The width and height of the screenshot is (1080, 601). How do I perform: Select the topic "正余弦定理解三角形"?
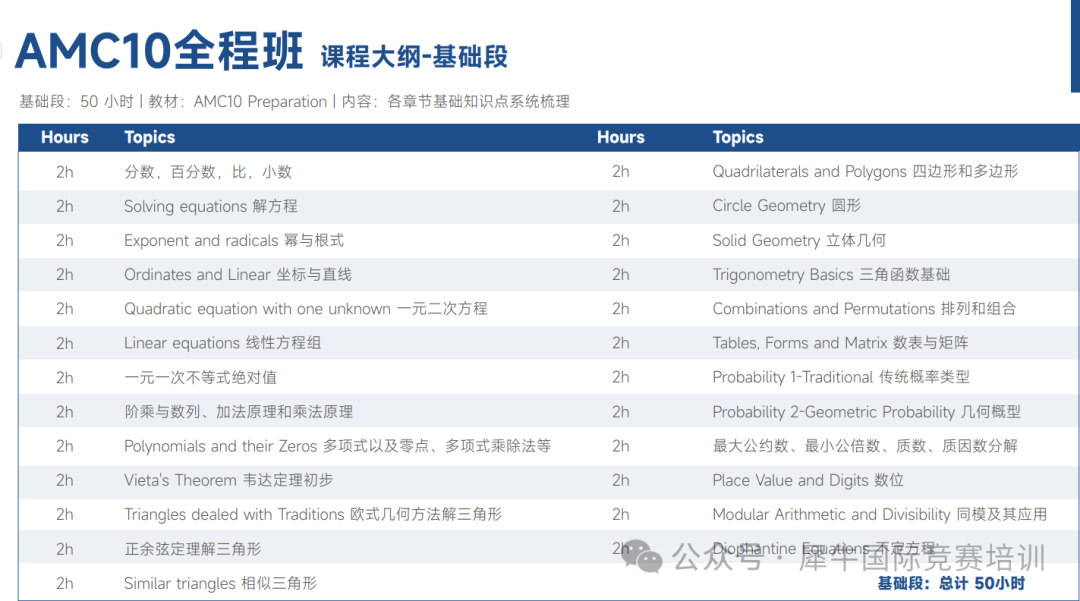coord(193,549)
